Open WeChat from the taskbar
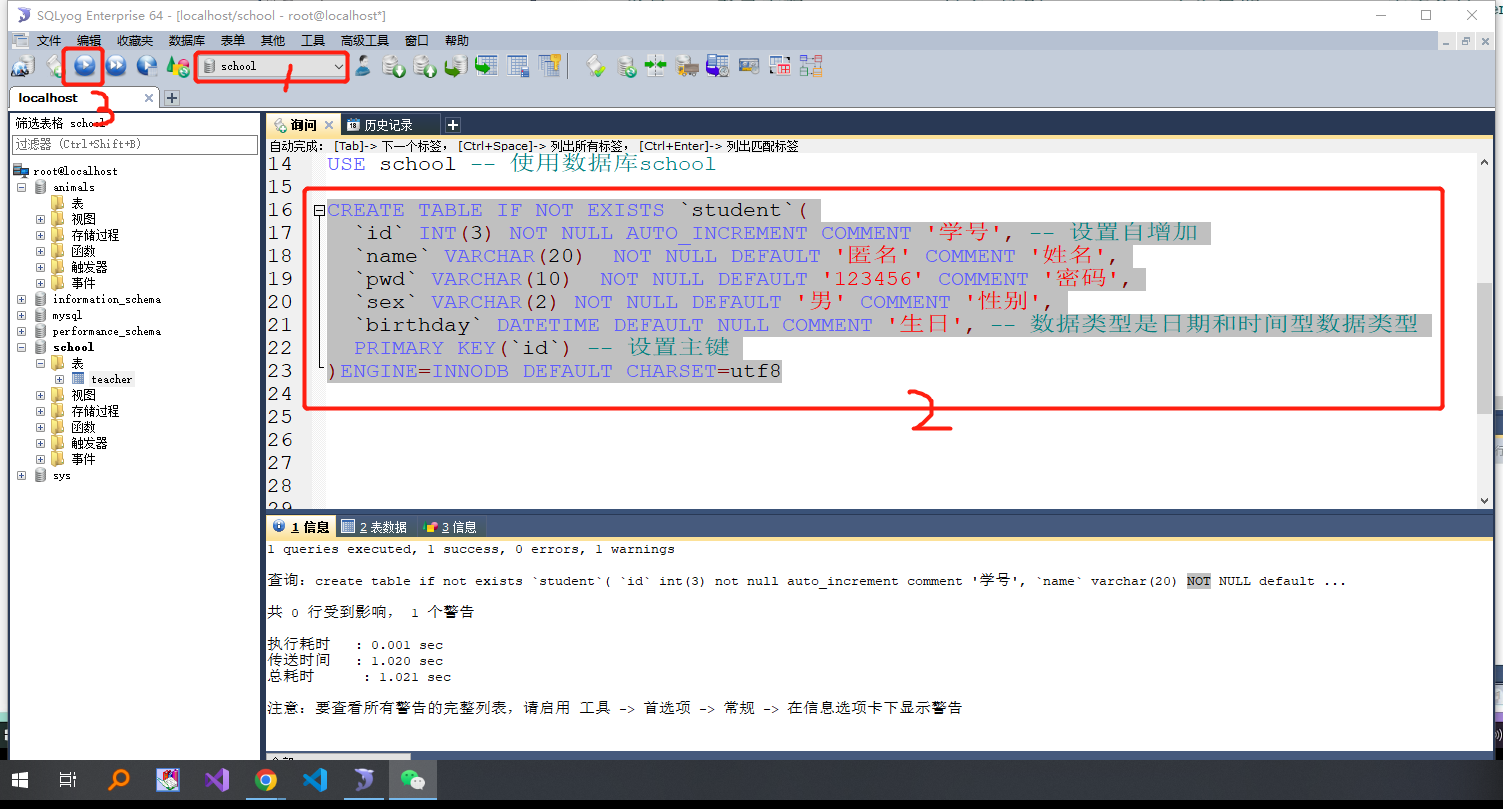Viewport: 1503px width, 809px height. click(412, 781)
